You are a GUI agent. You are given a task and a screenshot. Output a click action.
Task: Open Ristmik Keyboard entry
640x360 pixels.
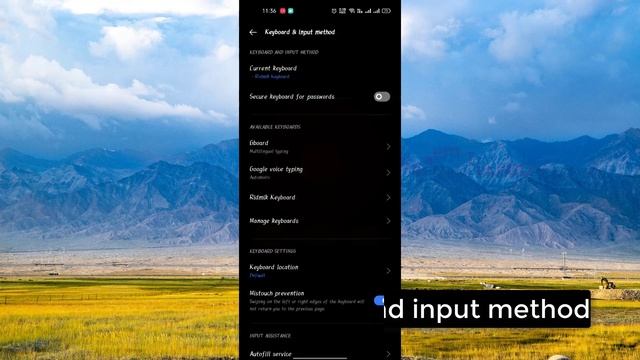[320, 198]
